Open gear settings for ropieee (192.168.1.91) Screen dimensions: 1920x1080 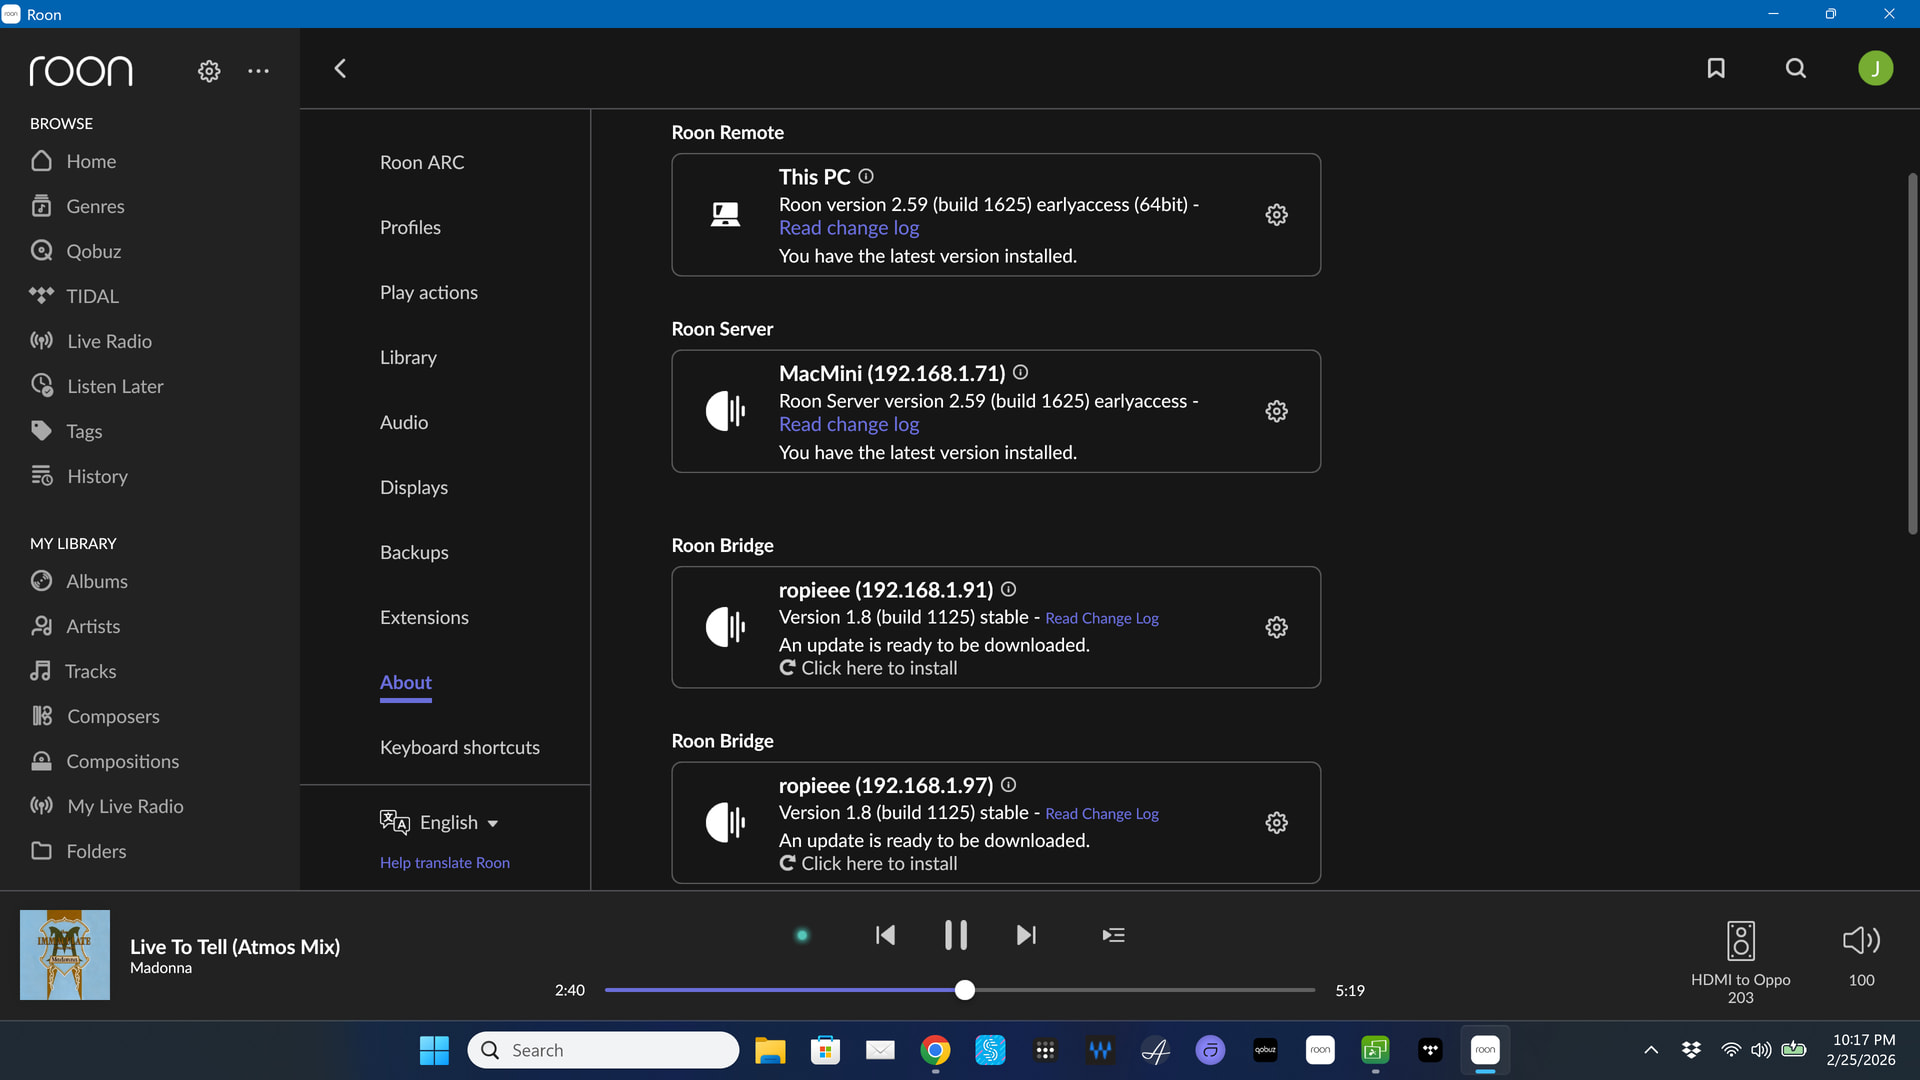pyautogui.click(x=1276, y=627)
